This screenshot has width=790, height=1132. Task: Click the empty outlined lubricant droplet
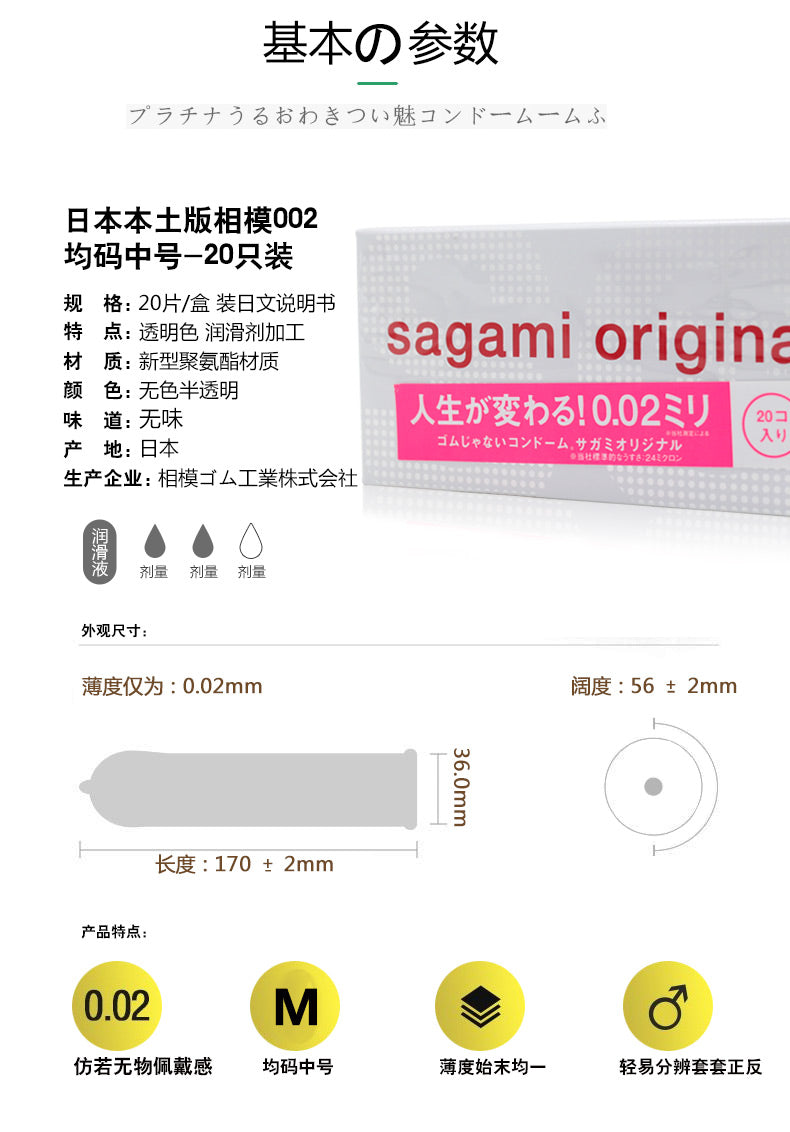(x=251, y=541)
